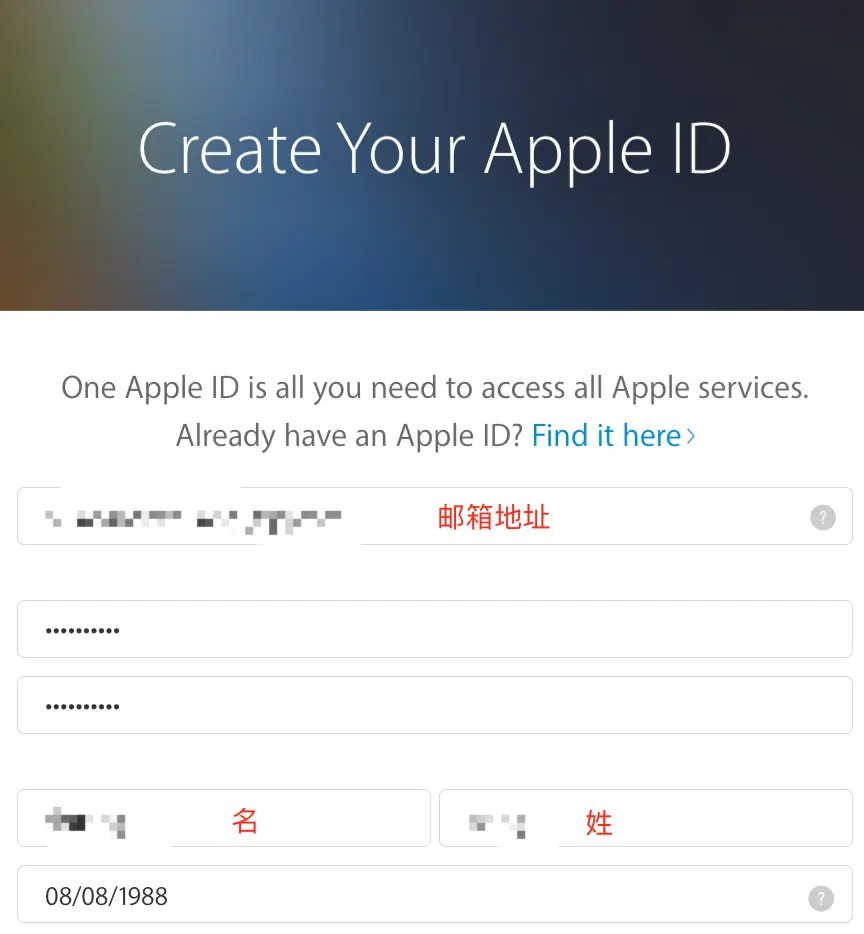Select the first password field
864x934 pixels.
(435, 629)
